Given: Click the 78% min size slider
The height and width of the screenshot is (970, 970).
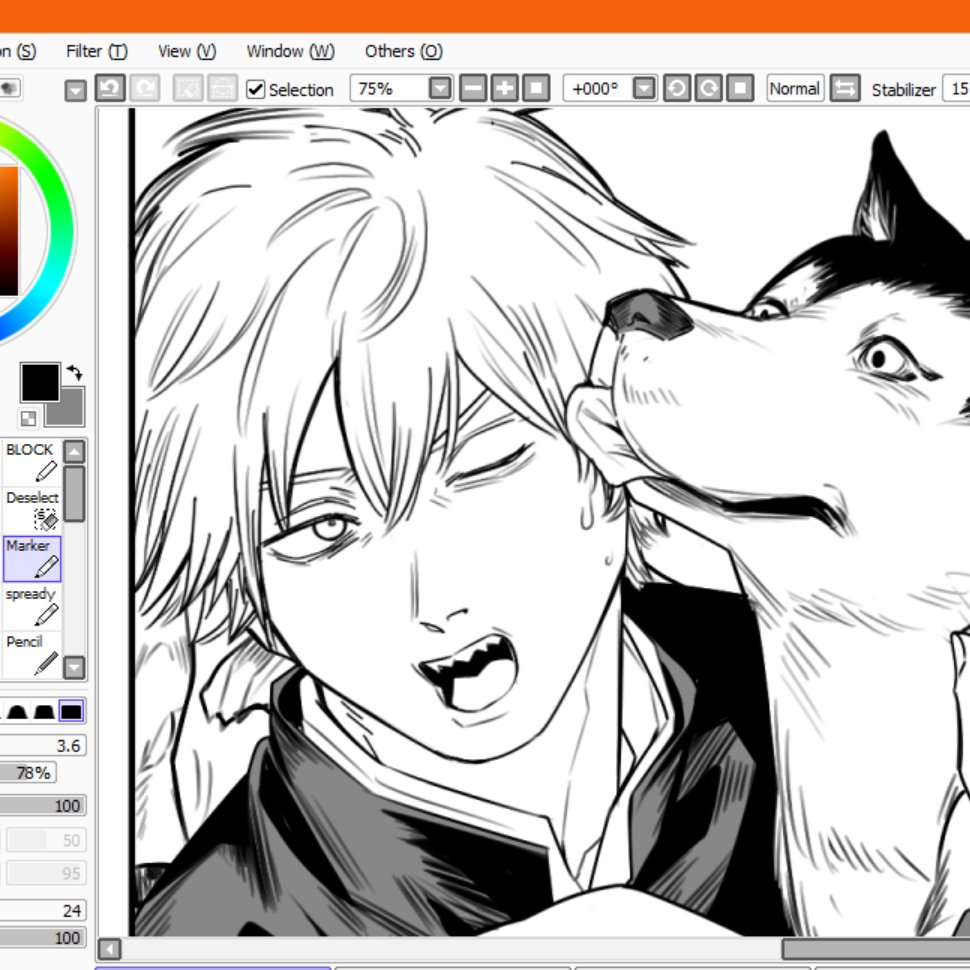Looking at the screenshot, I should click(x=28, y=773).
